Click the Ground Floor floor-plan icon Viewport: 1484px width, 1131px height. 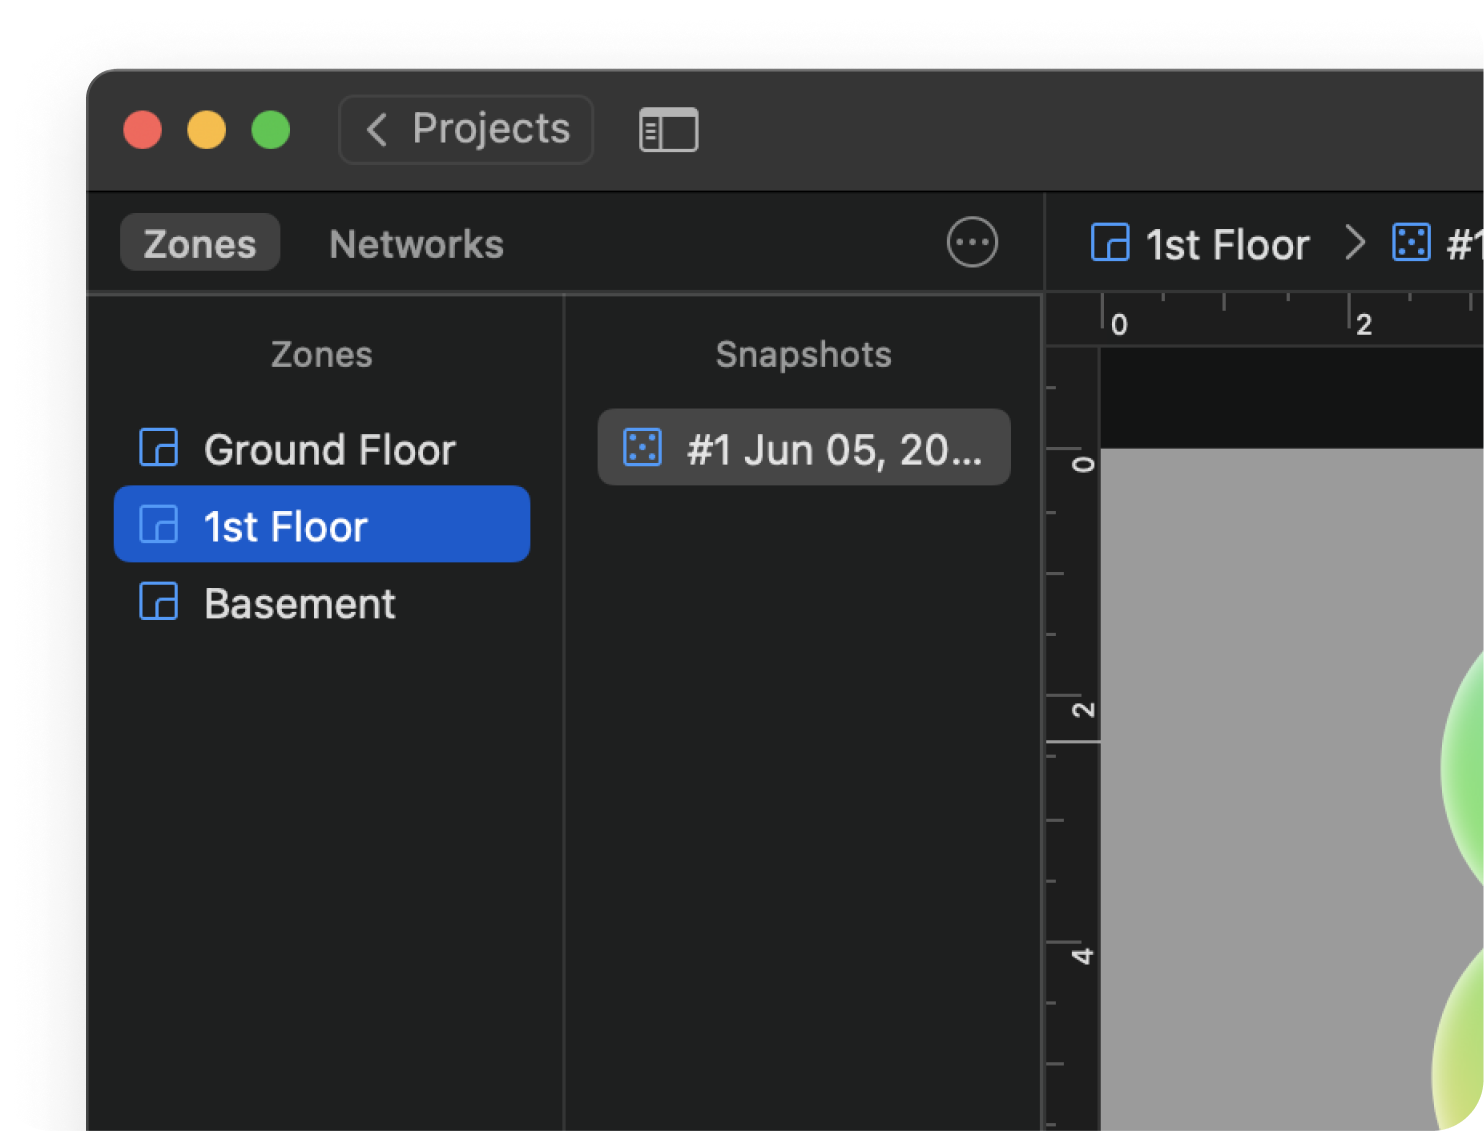[x=159, y=448]
